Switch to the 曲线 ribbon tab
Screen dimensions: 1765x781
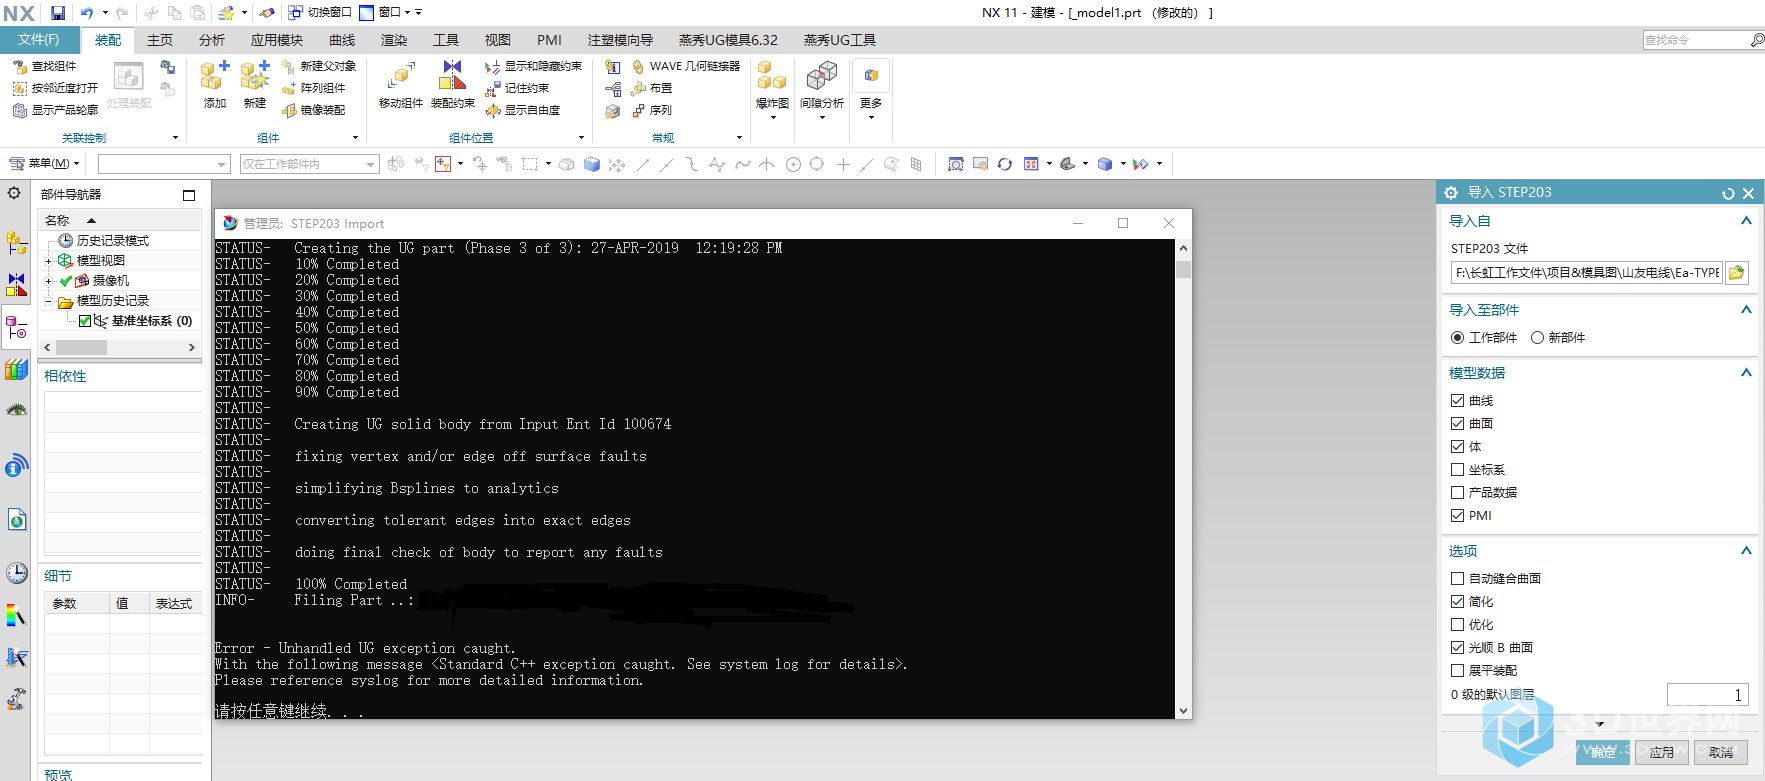coord(342,40)
